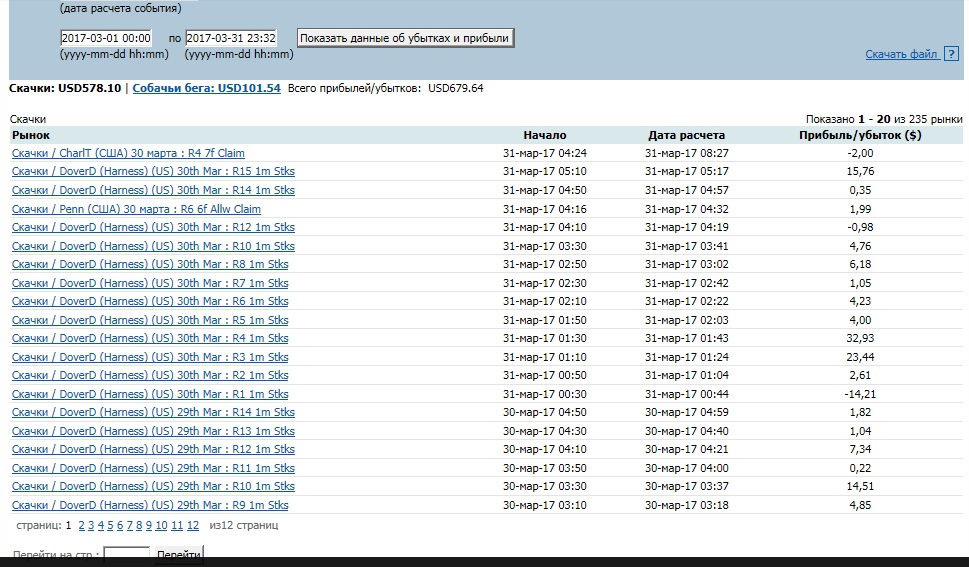Screen dimensions: 969x567
Task: Click the help question mark icon
Action: pos(952,54)
